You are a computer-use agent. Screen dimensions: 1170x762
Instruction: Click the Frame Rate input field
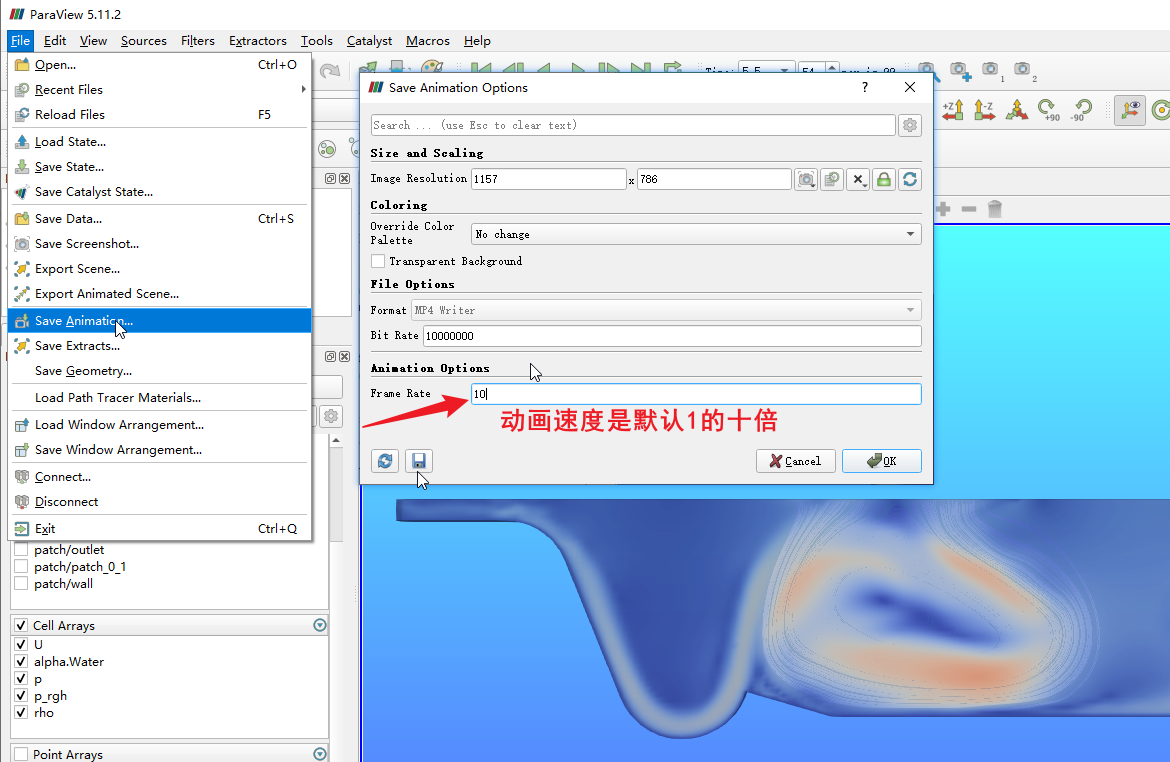pos(696,394)
